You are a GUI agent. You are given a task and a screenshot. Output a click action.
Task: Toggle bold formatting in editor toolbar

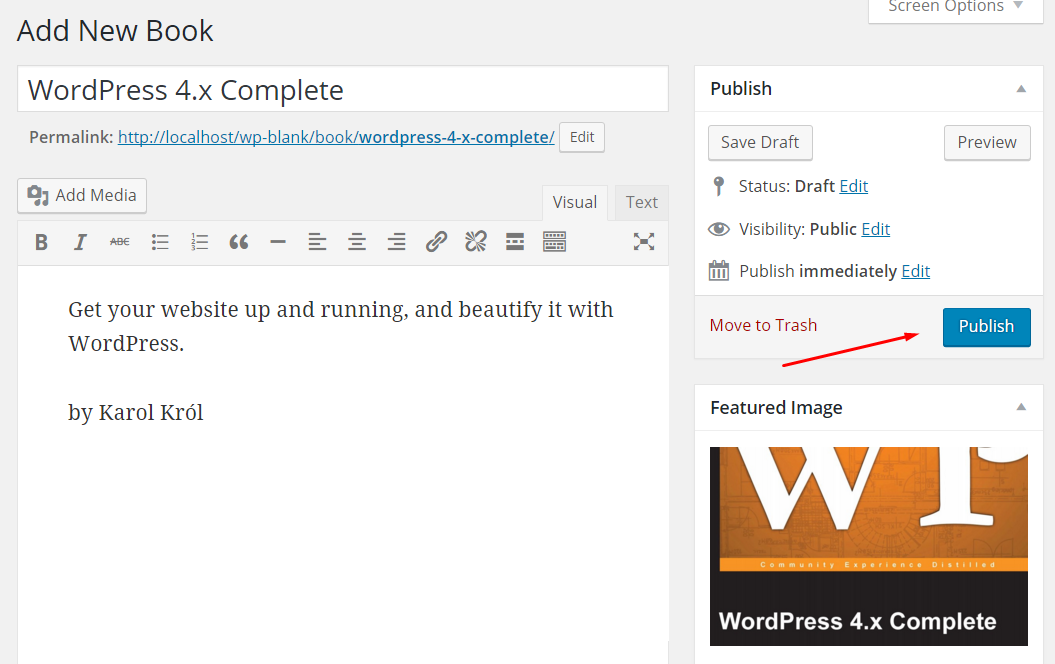[x=41, y=242]
